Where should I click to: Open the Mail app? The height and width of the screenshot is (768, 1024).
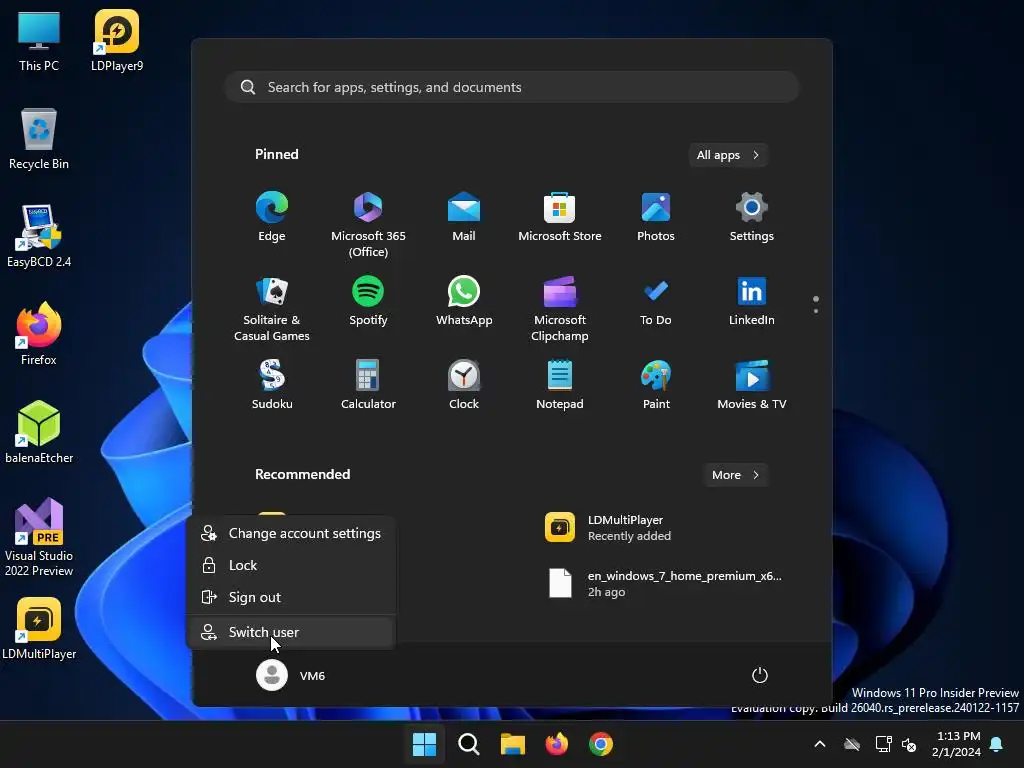464,217
